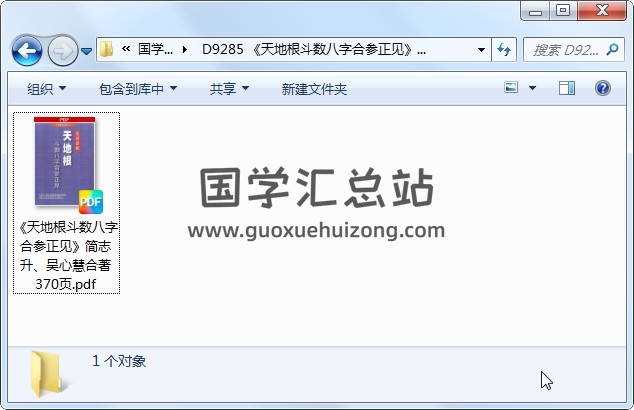Open the 共享 dropdown menu
The height and width of the screenshot is (410, 634).
coord(229,89)
